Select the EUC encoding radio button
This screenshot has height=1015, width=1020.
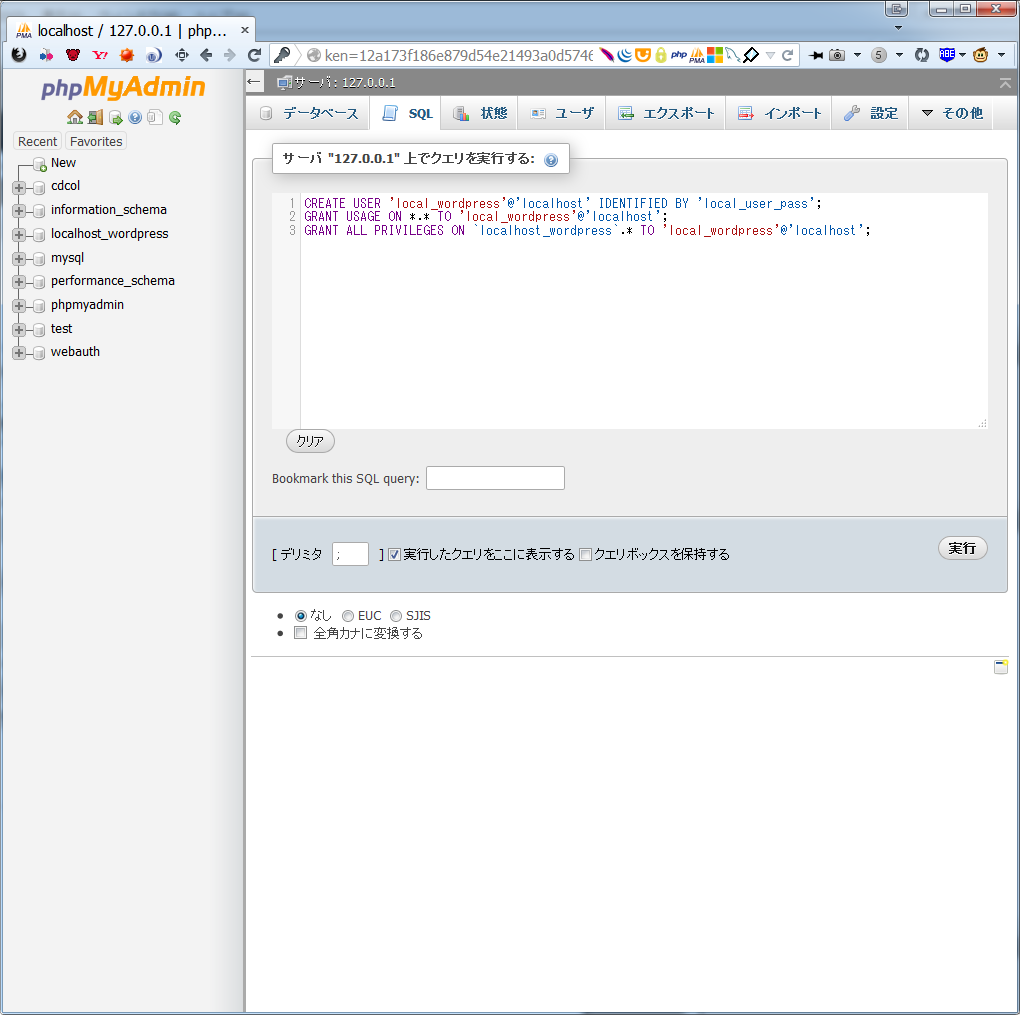(348, 616)
